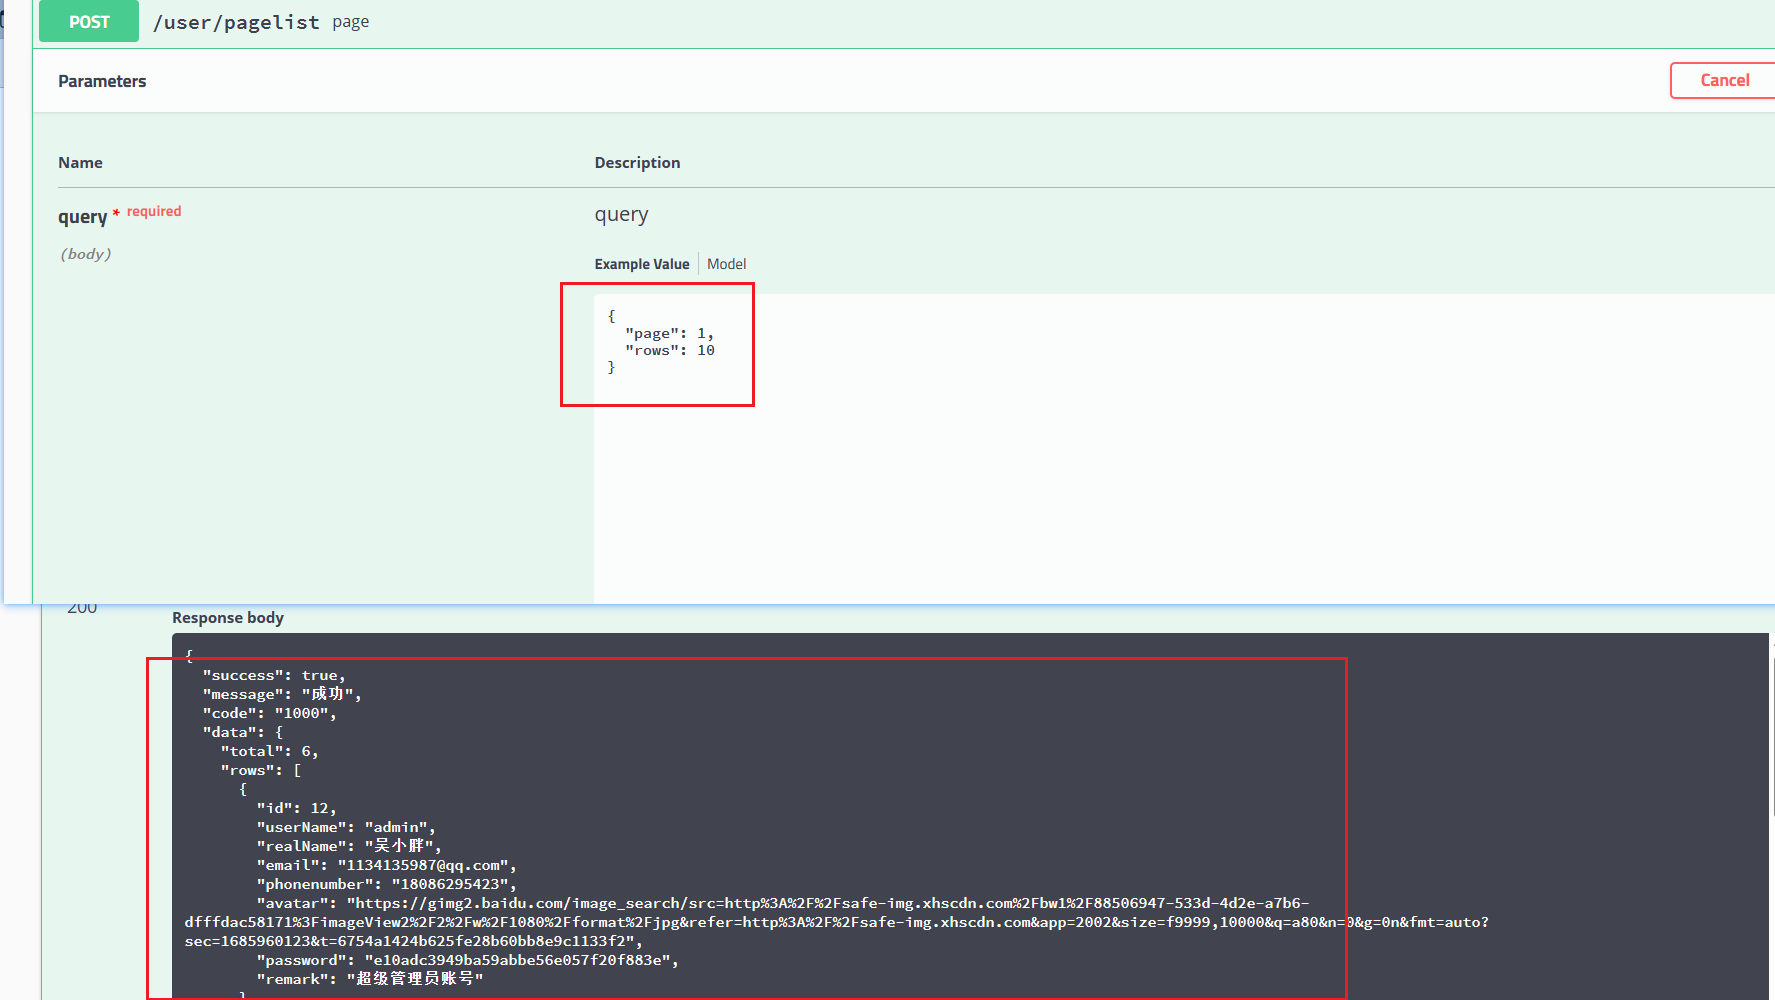The height and width of the screenshot is (1000, 1775).
Task: Switch to the Model tab
Action: (x=727, y=264)
